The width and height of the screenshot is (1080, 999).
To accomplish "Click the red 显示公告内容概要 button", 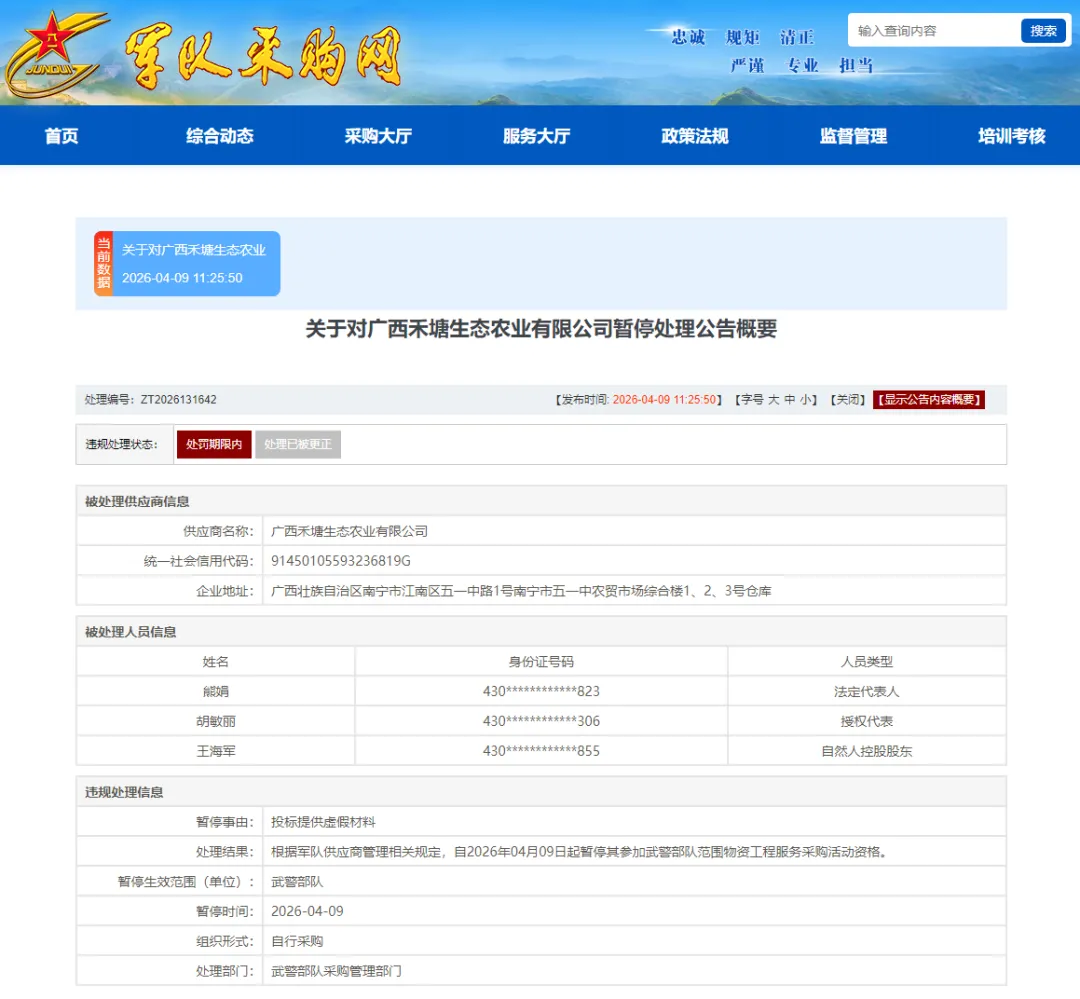I will [929, 399].
